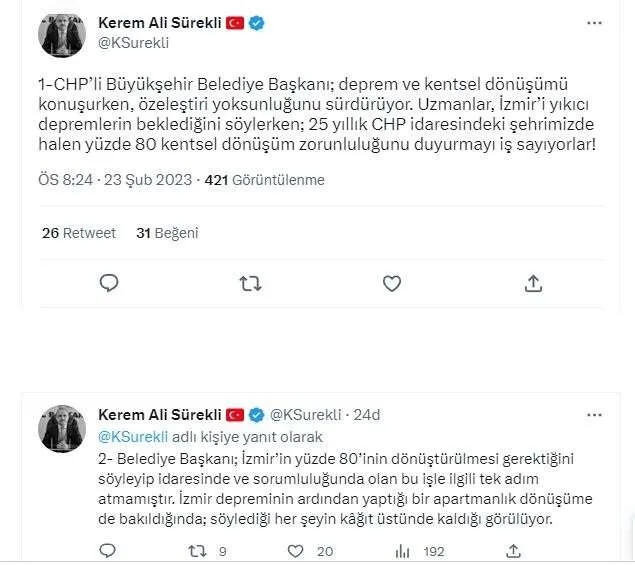Share the second tweet
Viewport: 635px width, 565px height.
pos(513,551)
